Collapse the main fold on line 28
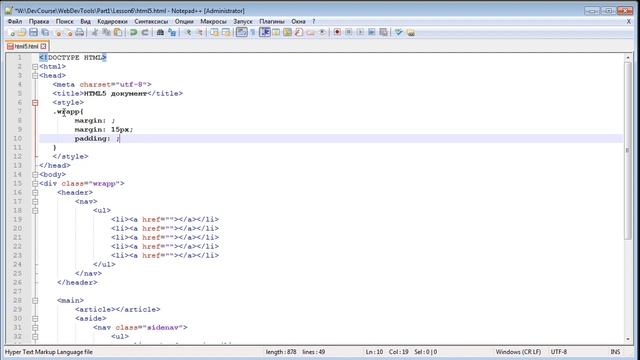 pyautogui.click(x=35, y=300)
